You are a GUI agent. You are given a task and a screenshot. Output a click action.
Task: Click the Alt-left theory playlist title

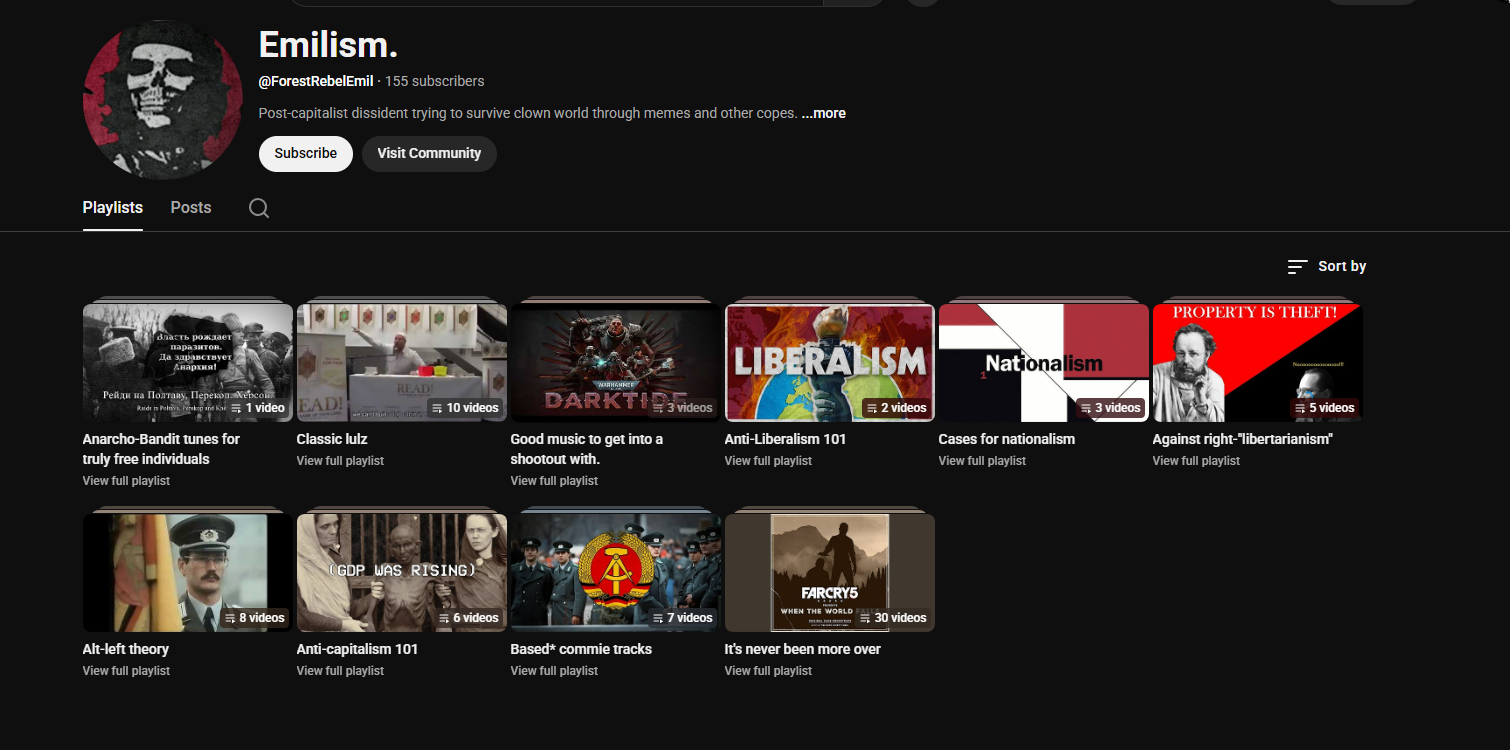coord(125,649)
